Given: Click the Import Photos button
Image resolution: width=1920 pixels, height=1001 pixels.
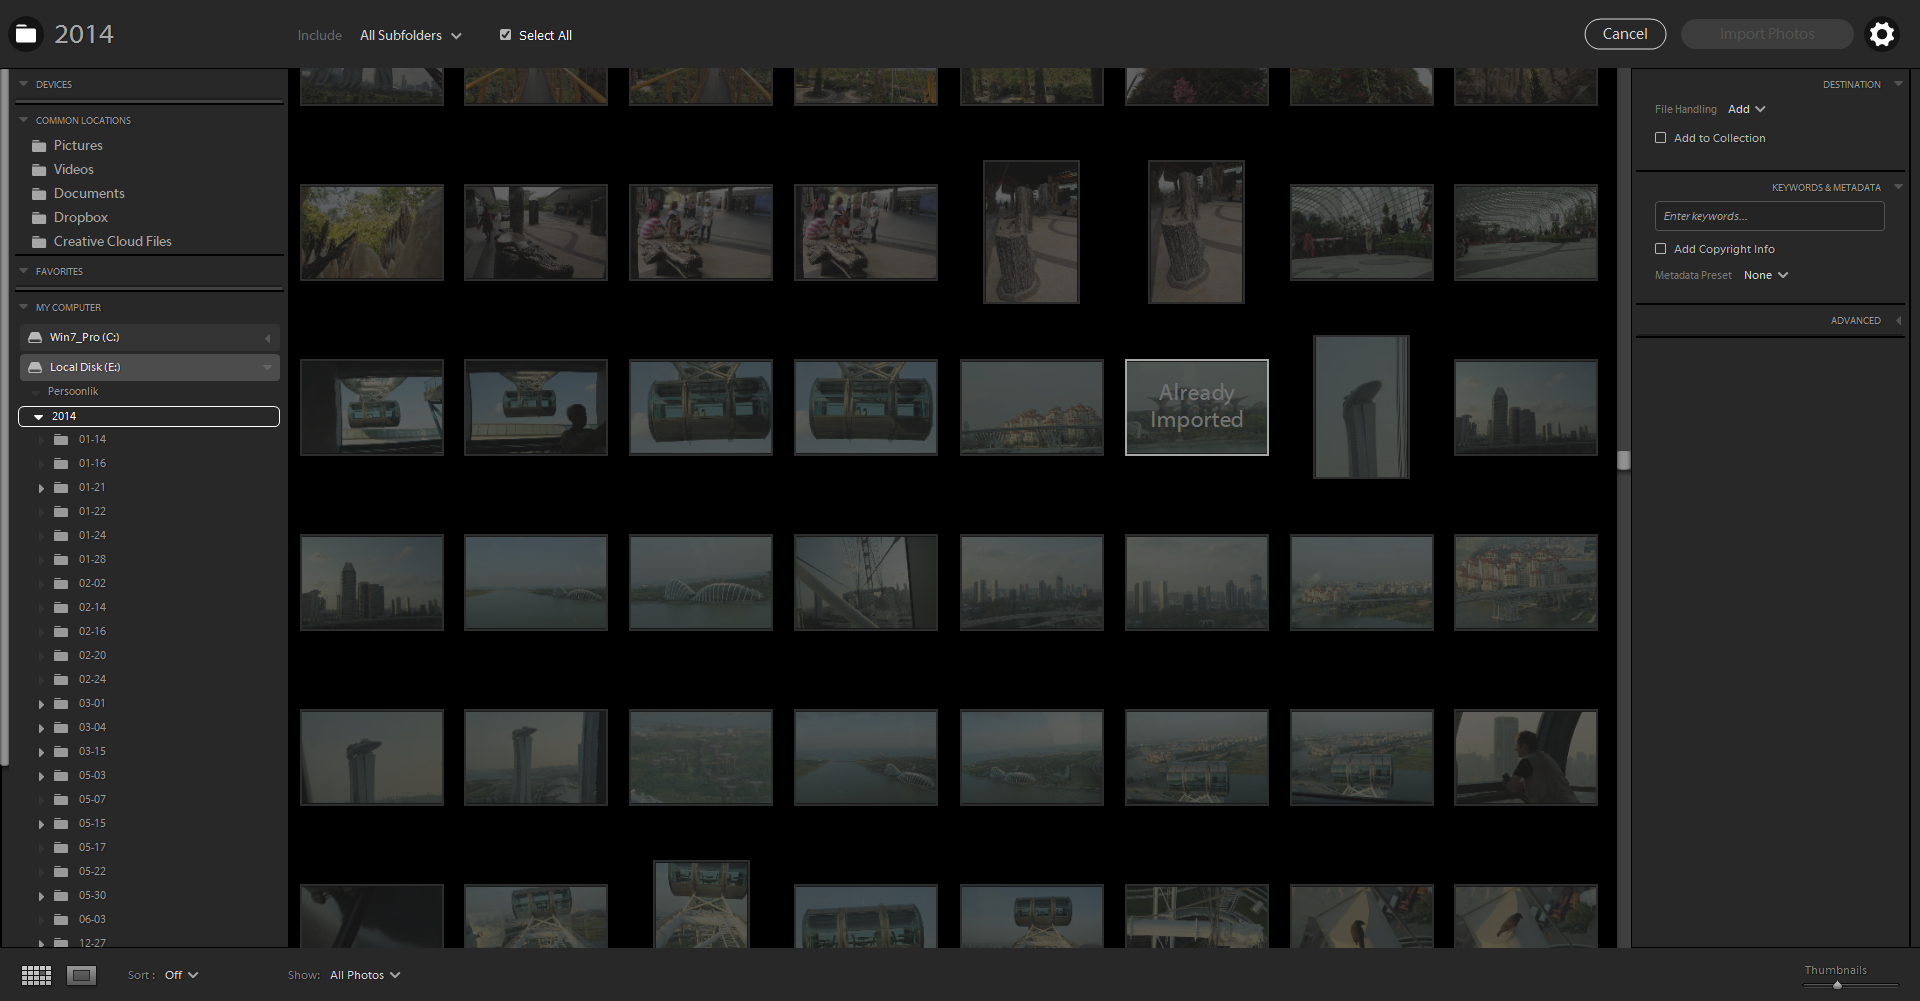Looking at the screenshot, I should click(1767, 34).
